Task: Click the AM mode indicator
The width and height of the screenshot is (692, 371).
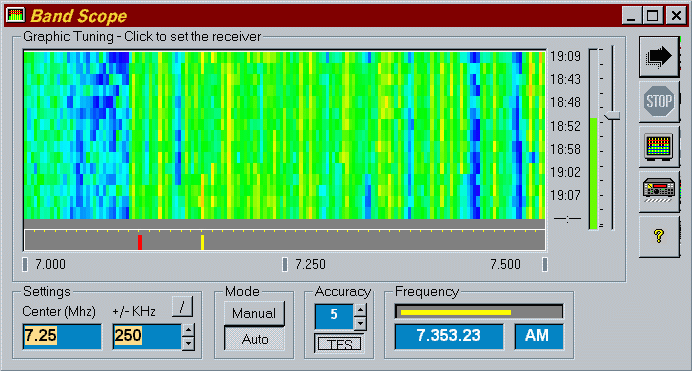Action: [x=539, y=337]
